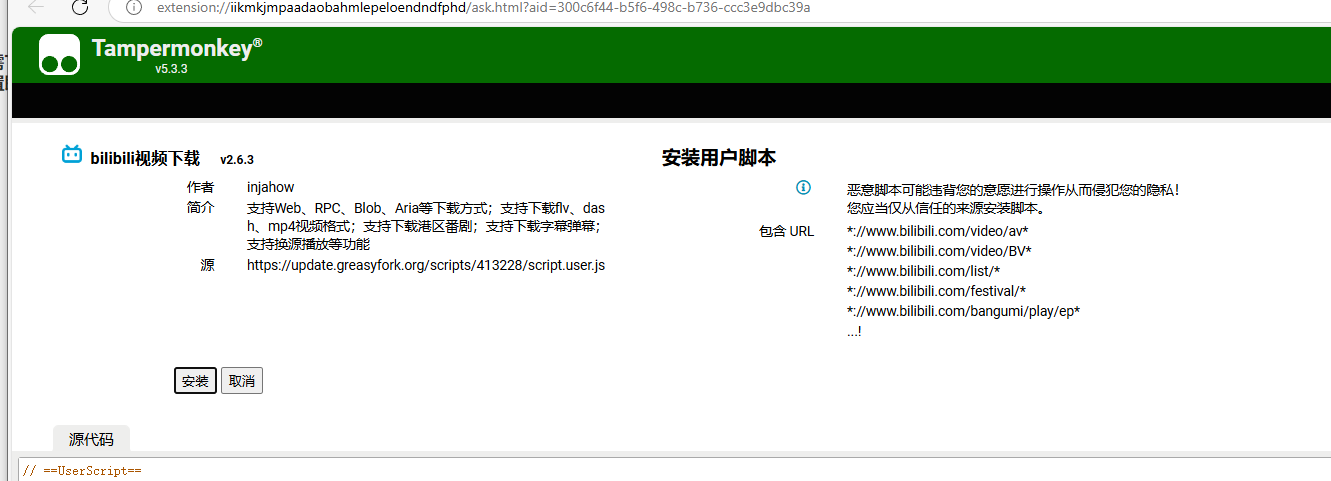This screenshot has height=481, width=1331.
Task: Click the *://www.bilibili.com/festival/* entry
Action: point(936,291)
